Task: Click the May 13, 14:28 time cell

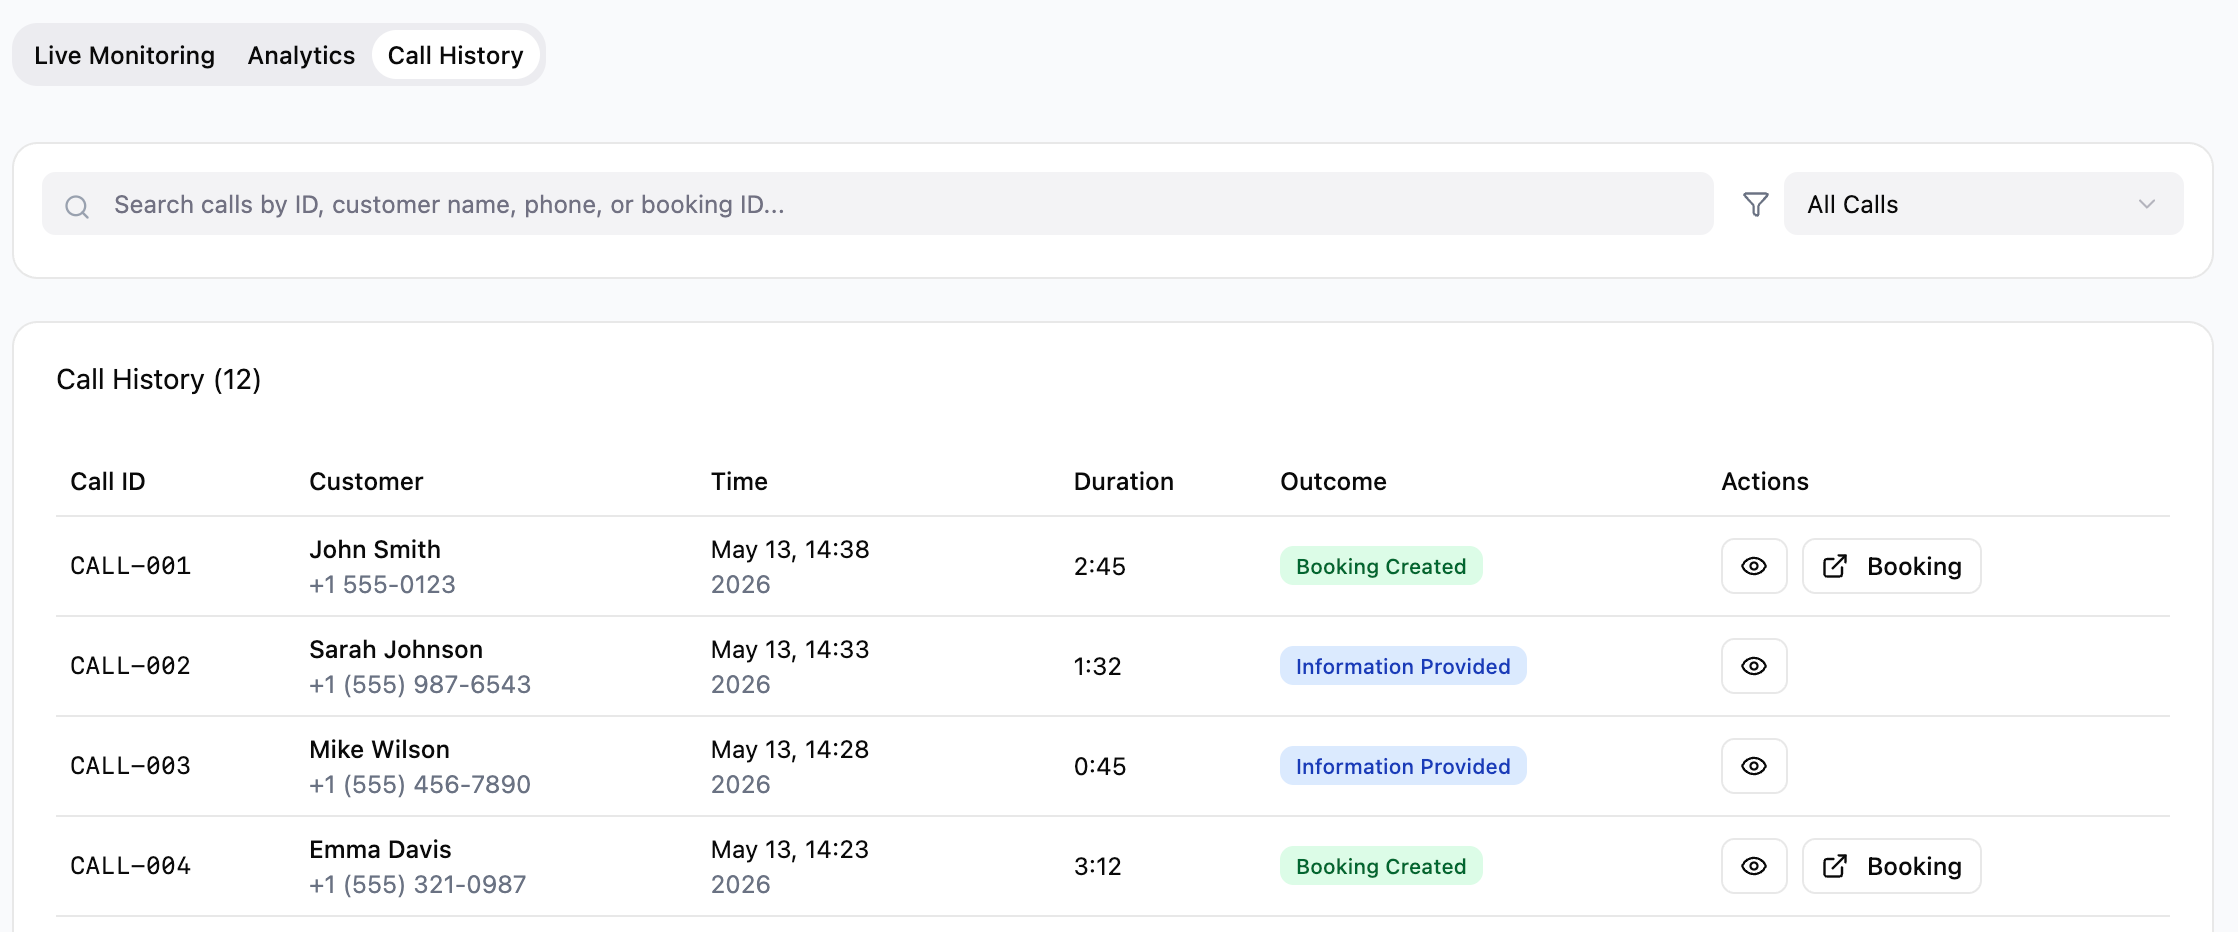Action: coord(790,766)
